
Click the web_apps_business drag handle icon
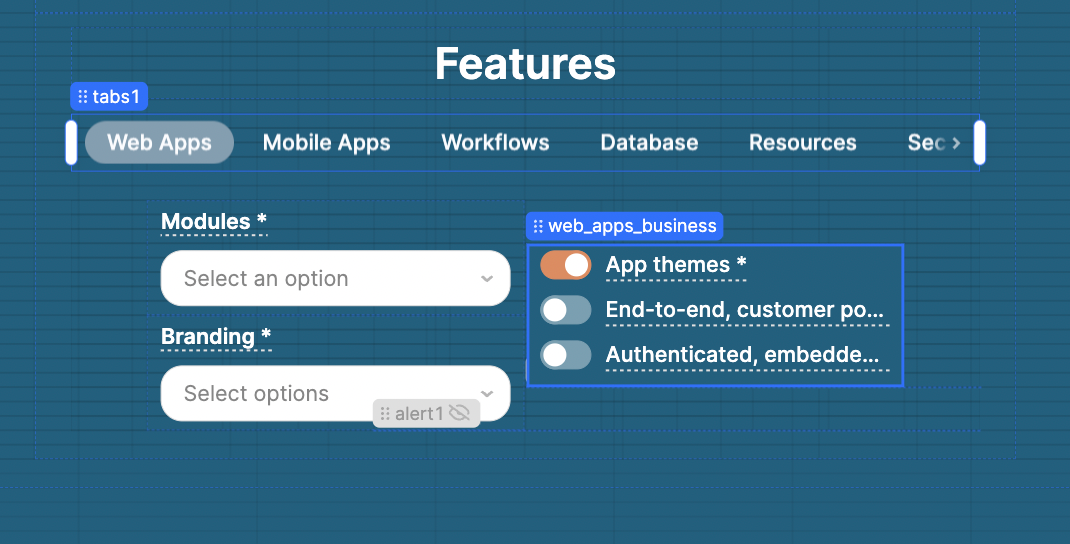(x=538, y=226)
